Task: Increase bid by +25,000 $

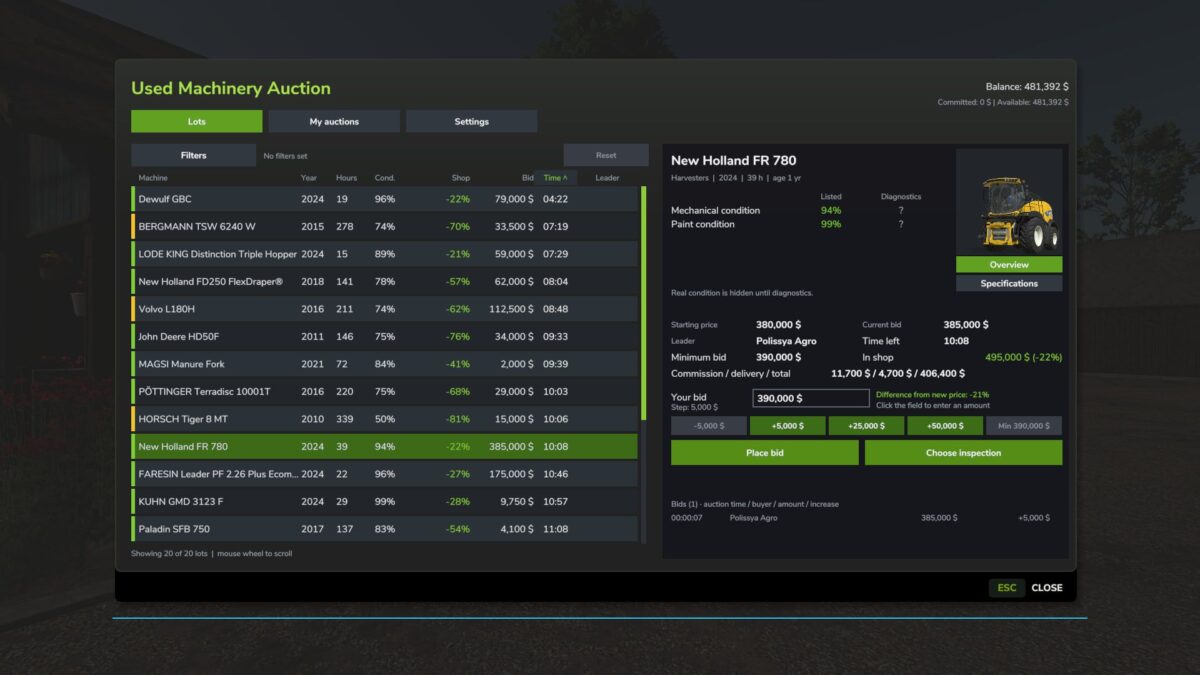Action: pos(866,426)
